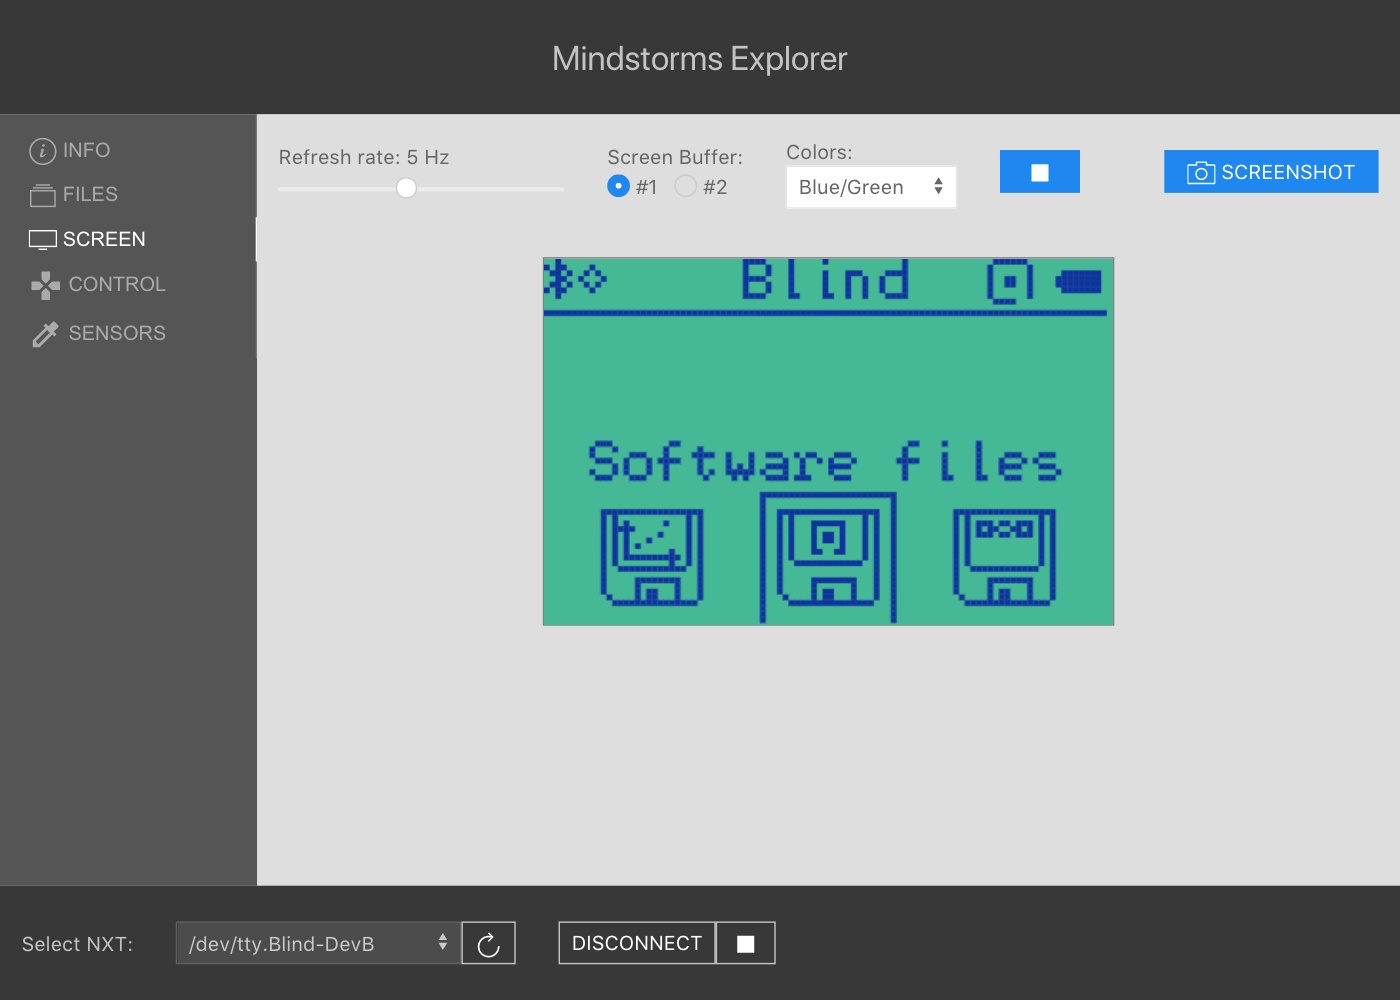Select screen buffer #1
This screenshot has height=1000, width=1400.
tap(619, 186)
